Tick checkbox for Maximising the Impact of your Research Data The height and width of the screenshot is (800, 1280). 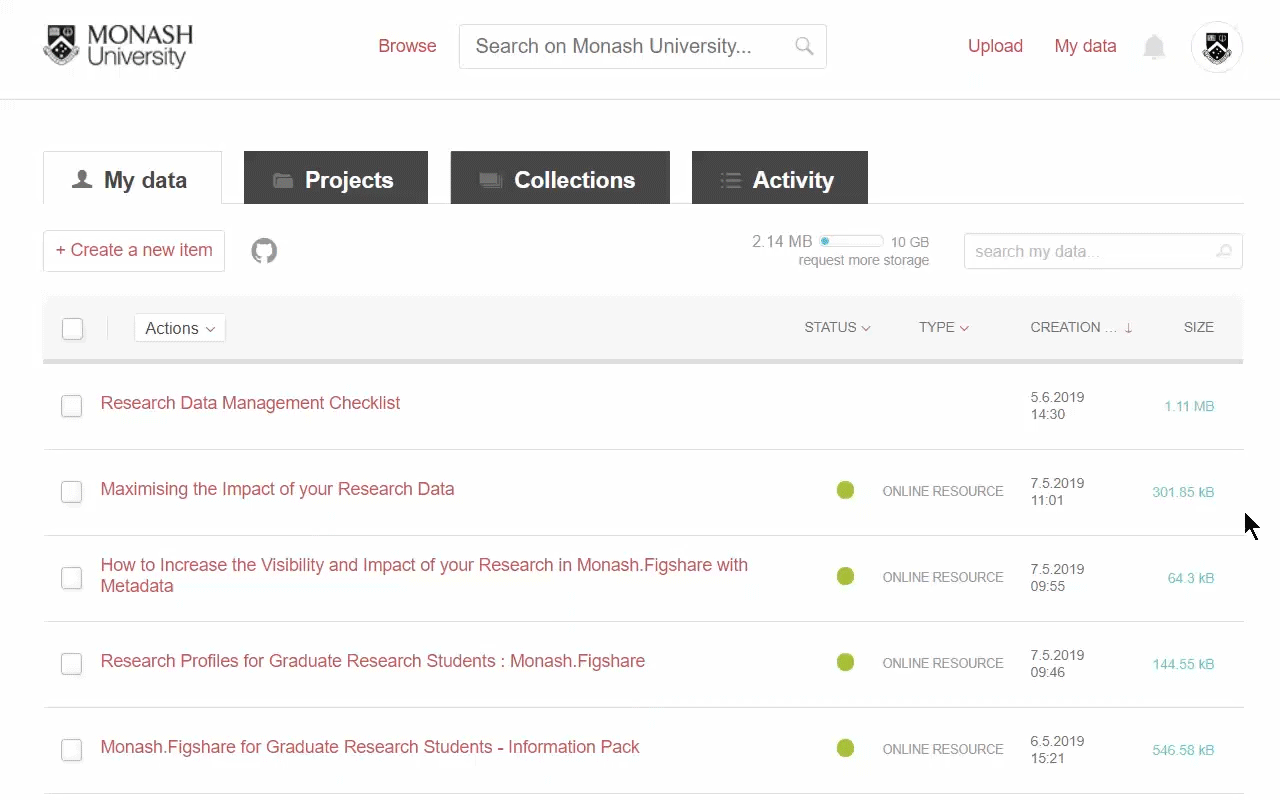[x=72, y=492]
